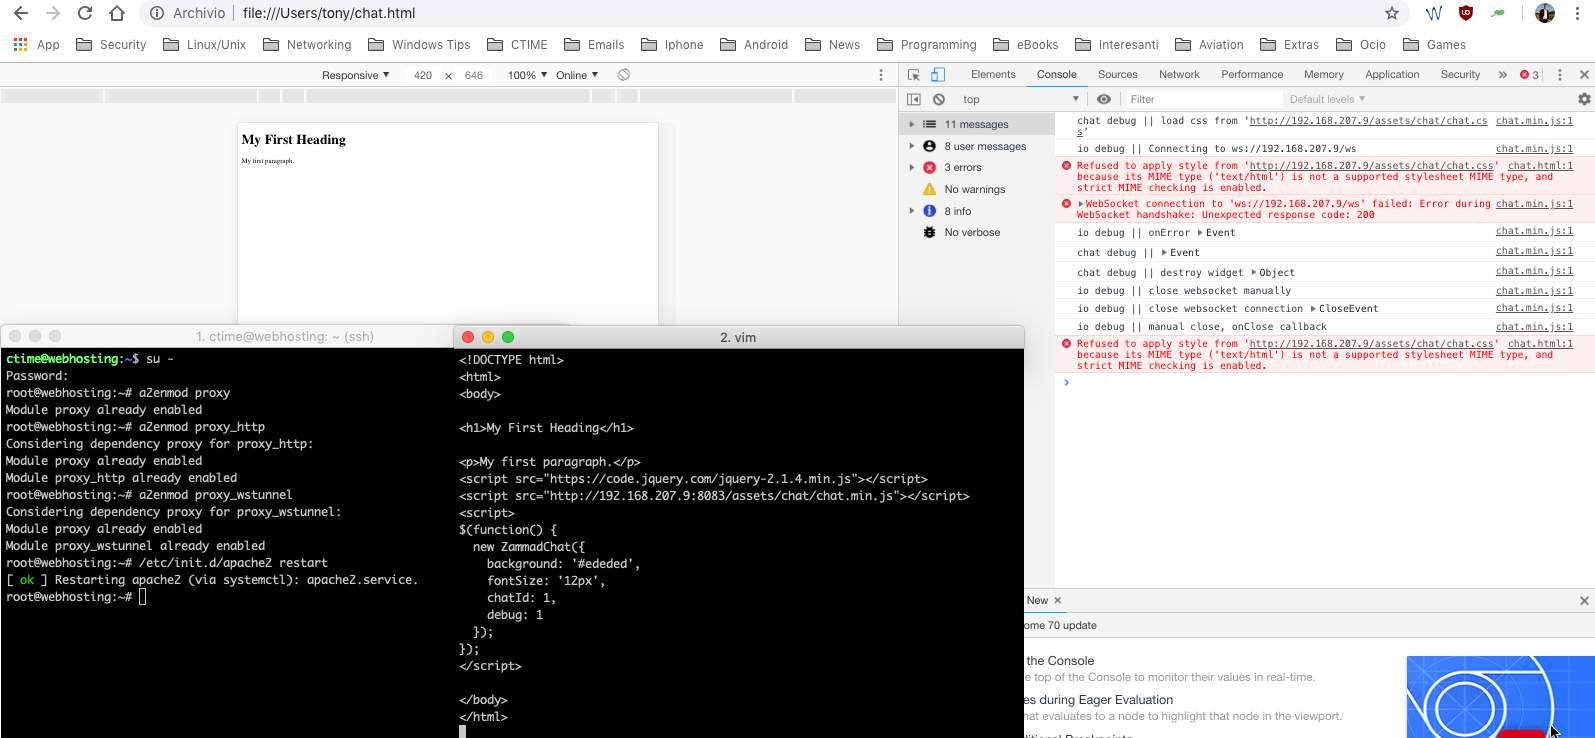Open chat.min.js:1 link on Connecting row

coord(1534,149)
